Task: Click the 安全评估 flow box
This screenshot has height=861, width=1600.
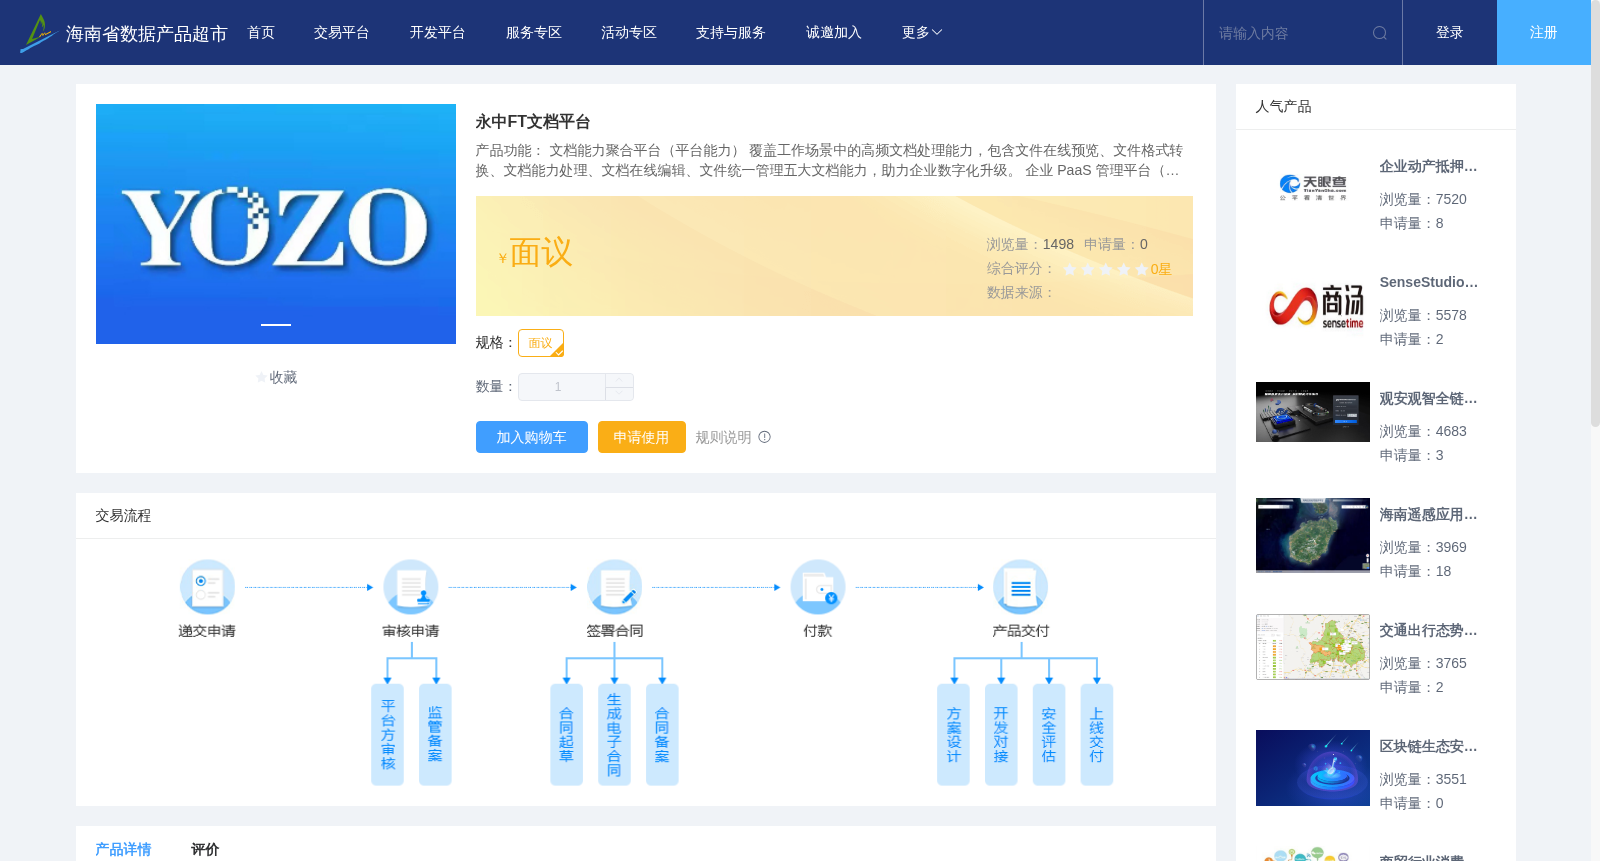Action: [x=1049, y=735]
